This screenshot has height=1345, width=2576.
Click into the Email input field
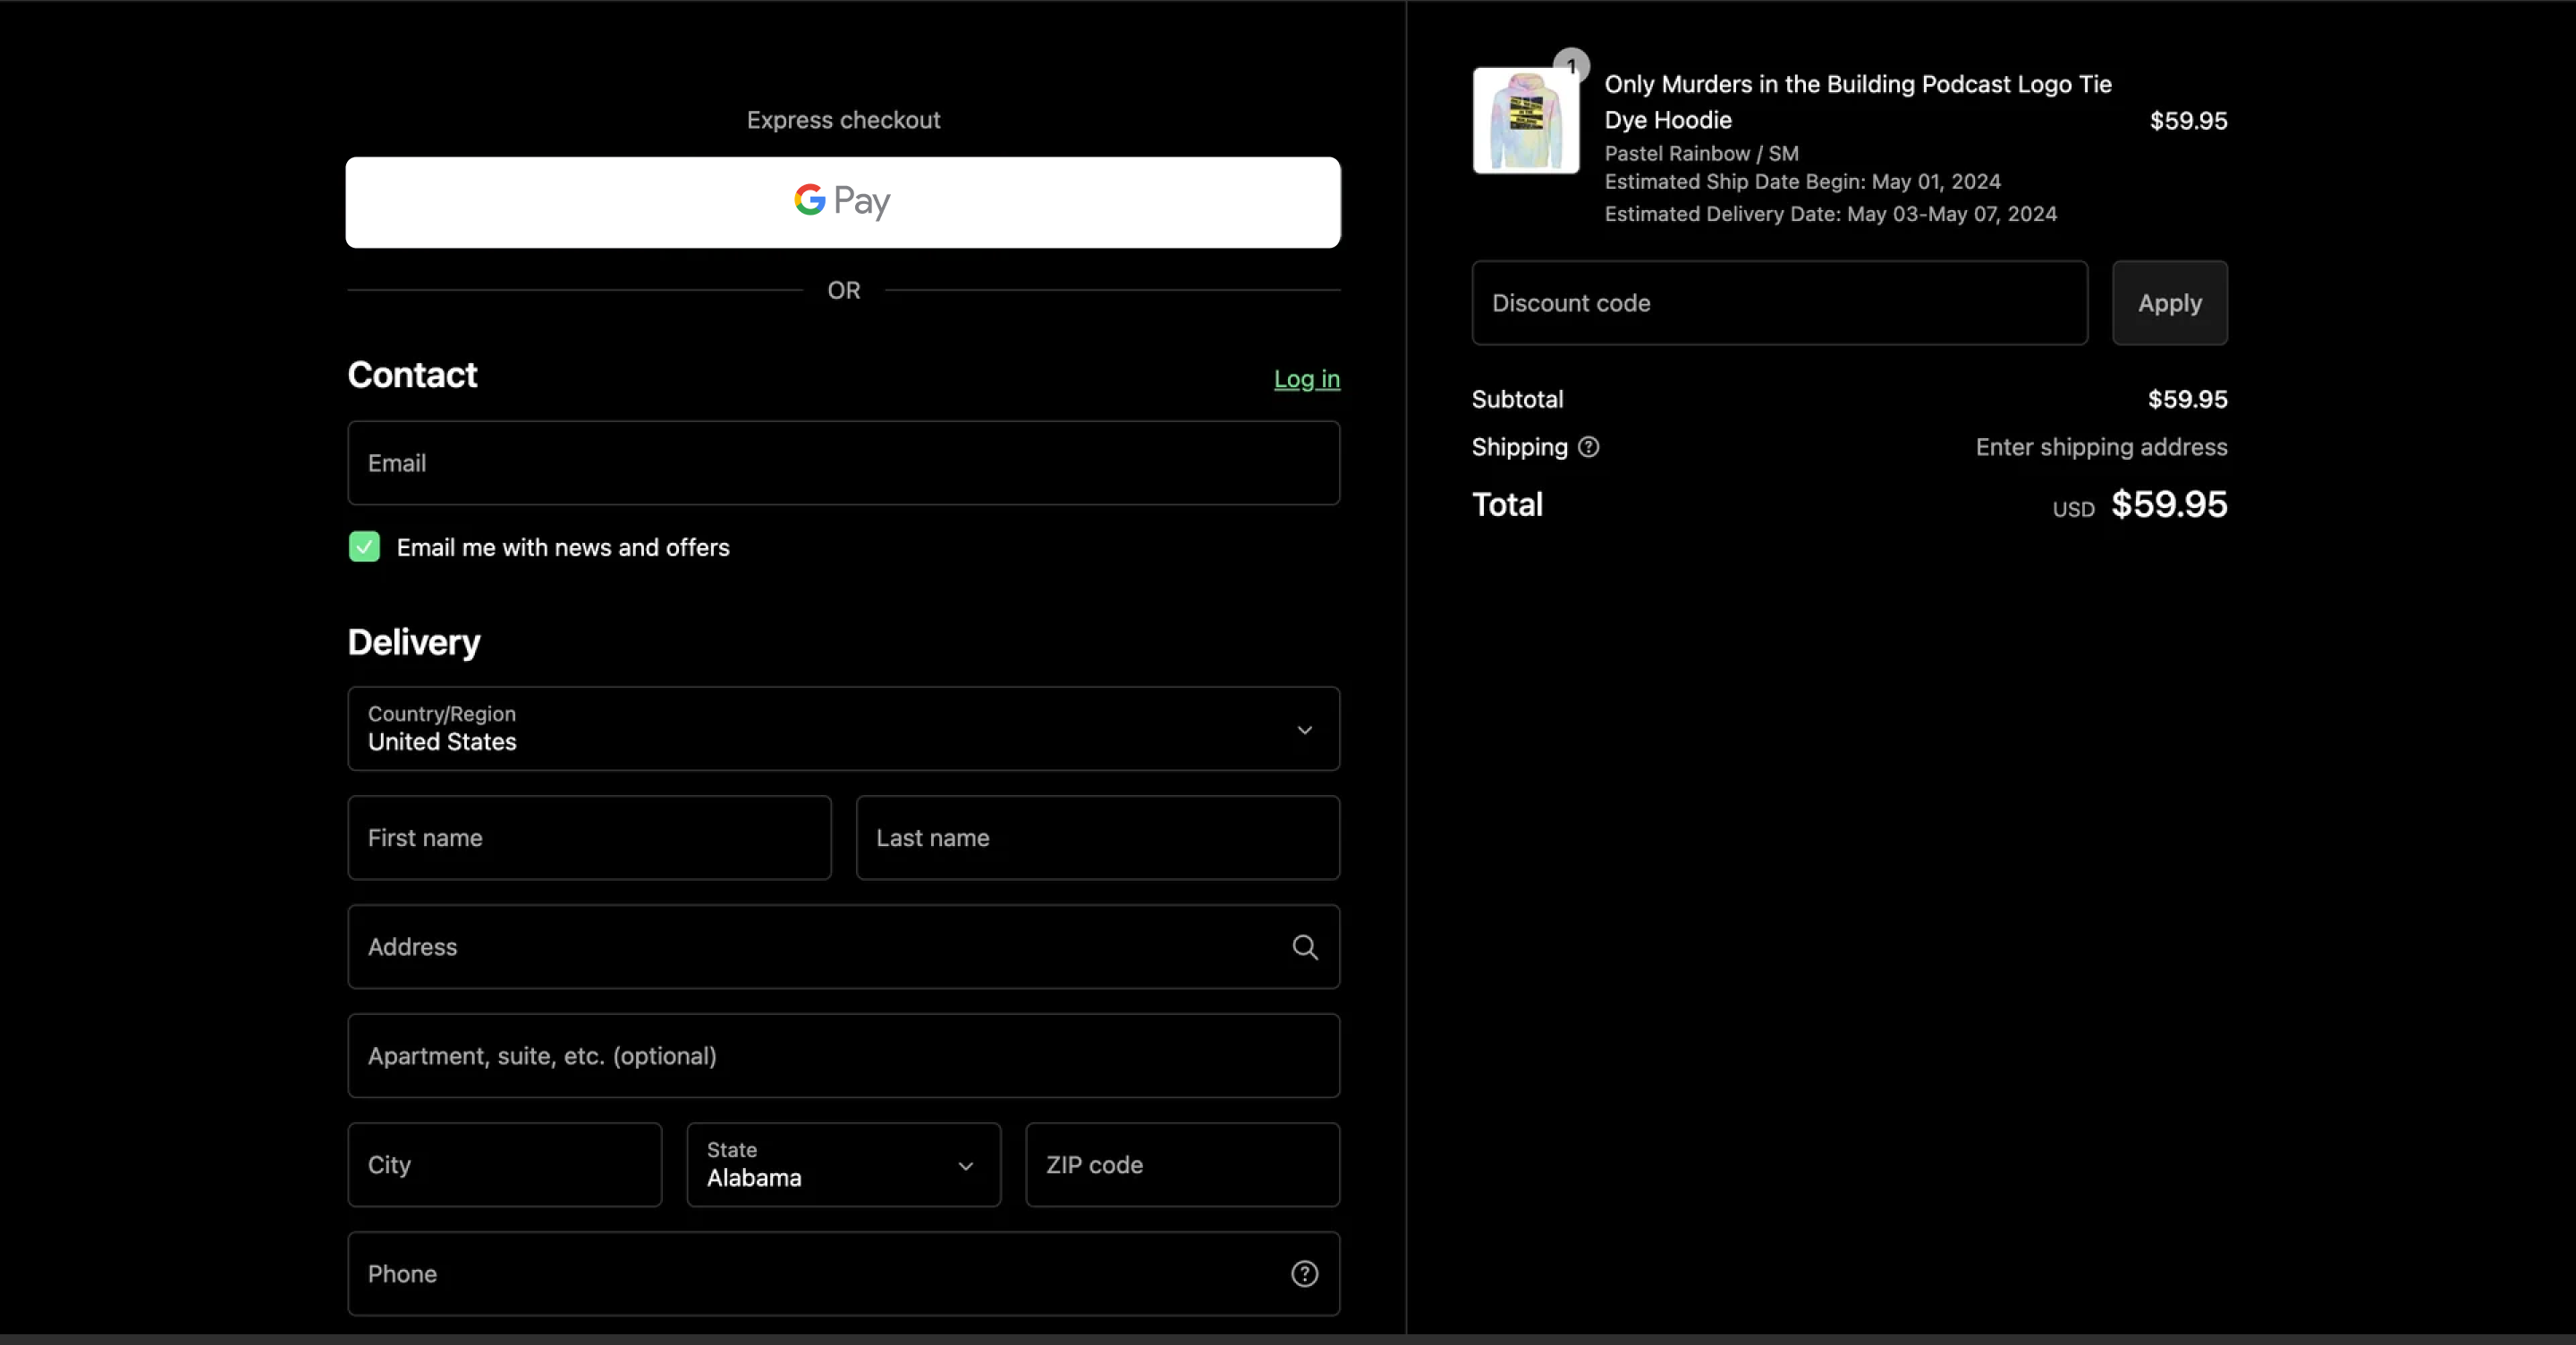(x=843, y=463)
